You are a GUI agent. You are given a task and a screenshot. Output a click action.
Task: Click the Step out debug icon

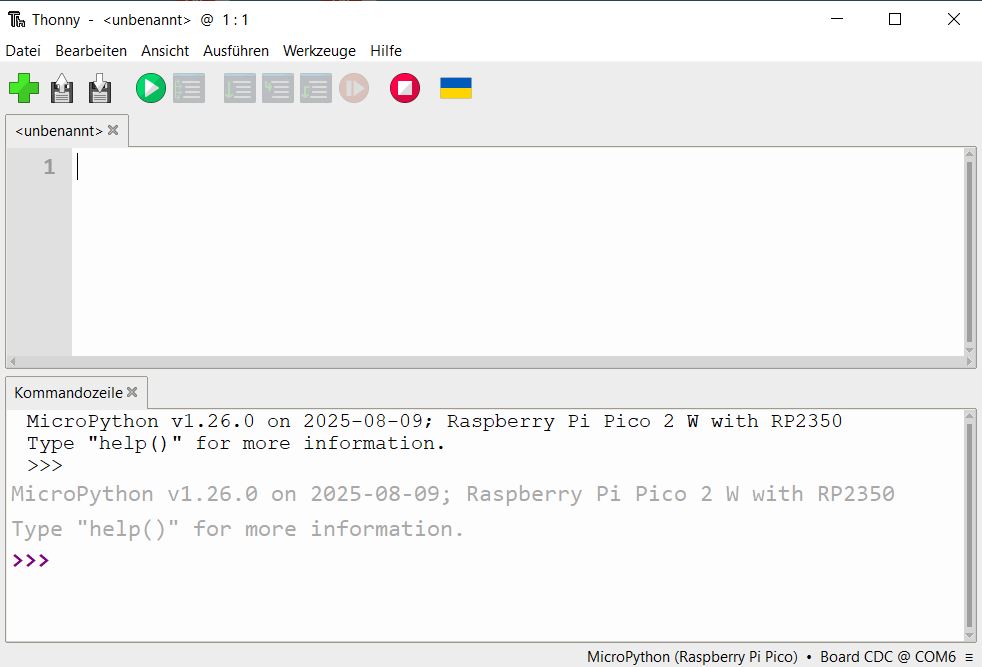(x=316, y=89)
